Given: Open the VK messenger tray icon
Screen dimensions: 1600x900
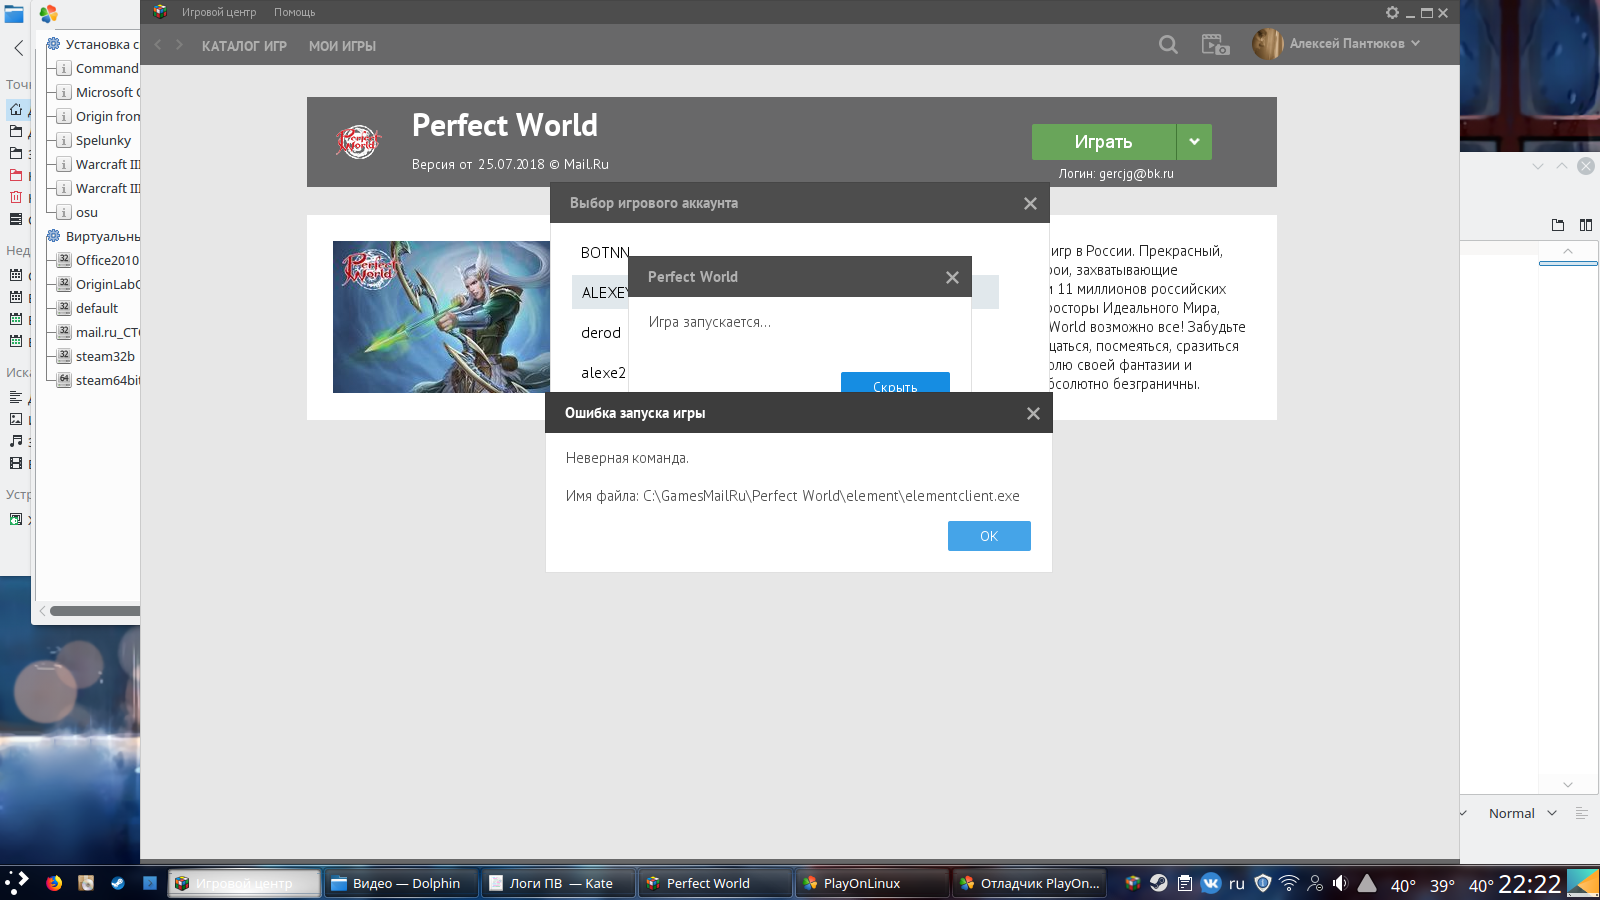Looking at the screenshot, I should pos(1211,883).
